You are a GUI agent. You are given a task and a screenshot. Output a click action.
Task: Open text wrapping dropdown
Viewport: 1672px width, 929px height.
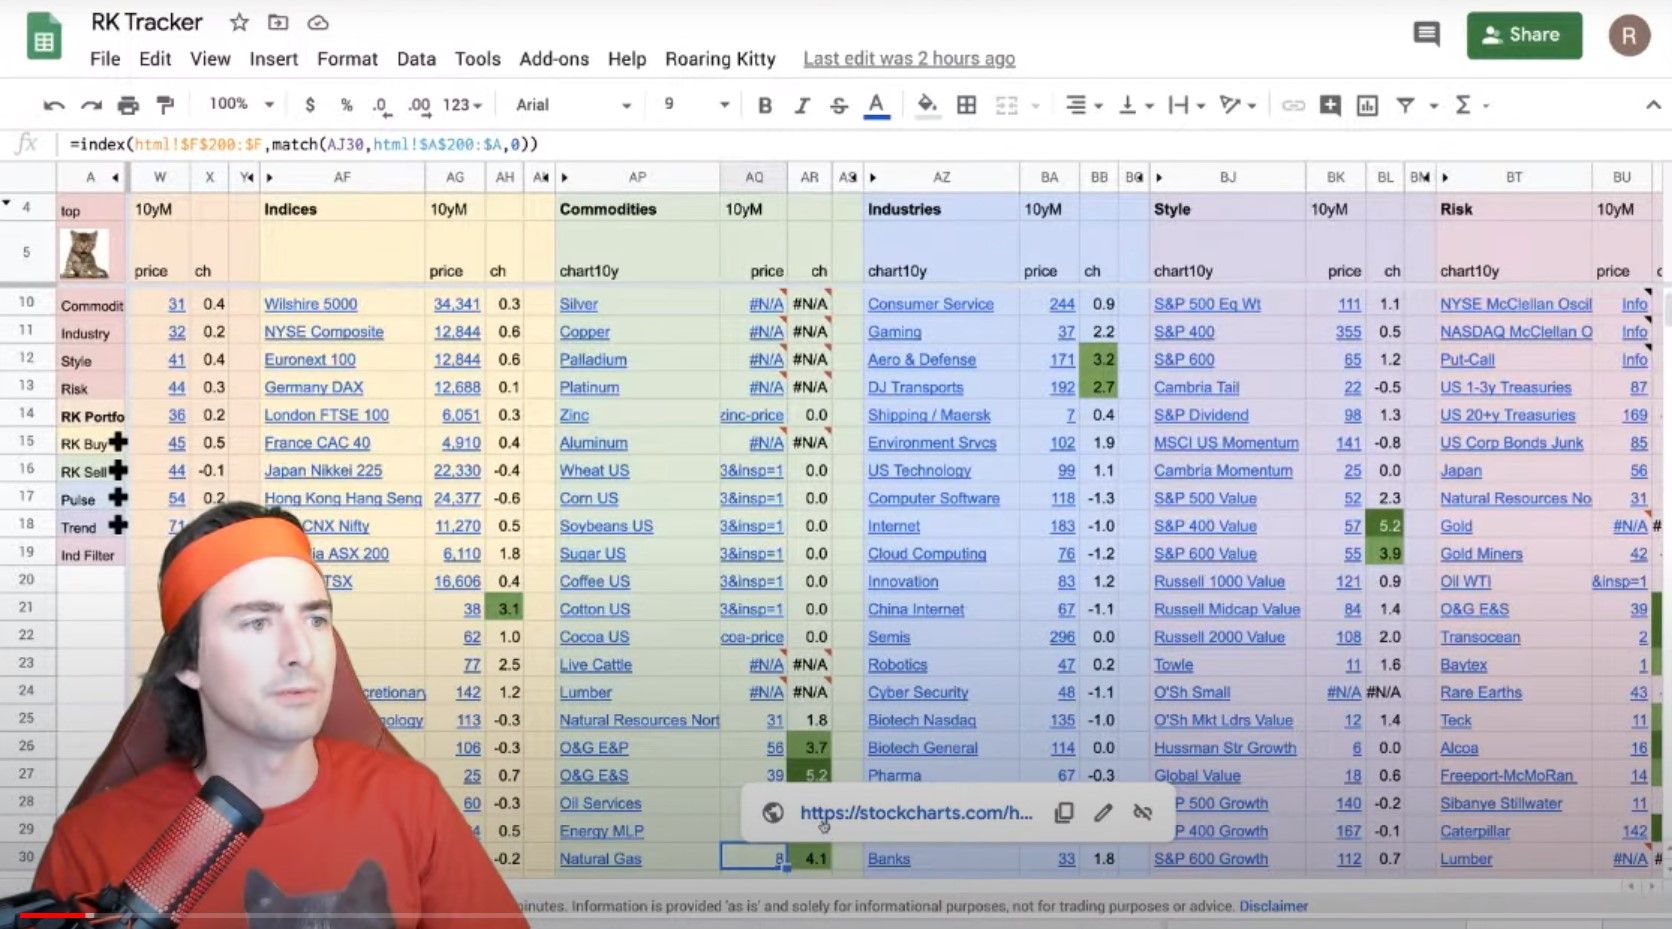pyautogui.click(x=1186, y=105)
